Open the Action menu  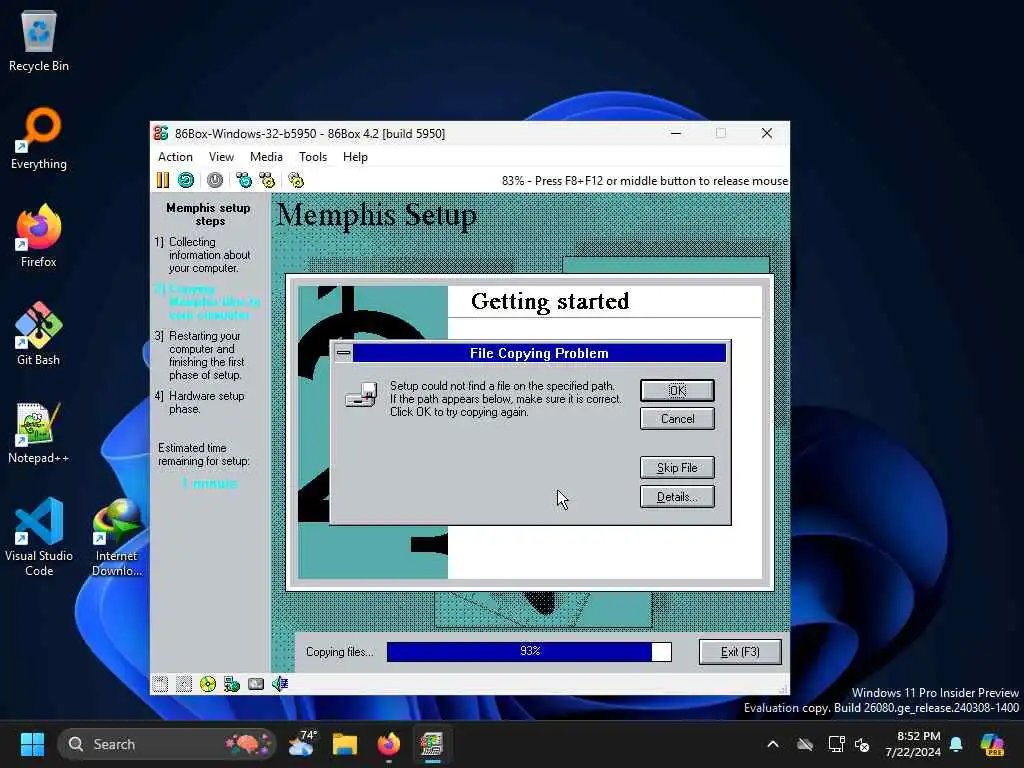point(175,157)
